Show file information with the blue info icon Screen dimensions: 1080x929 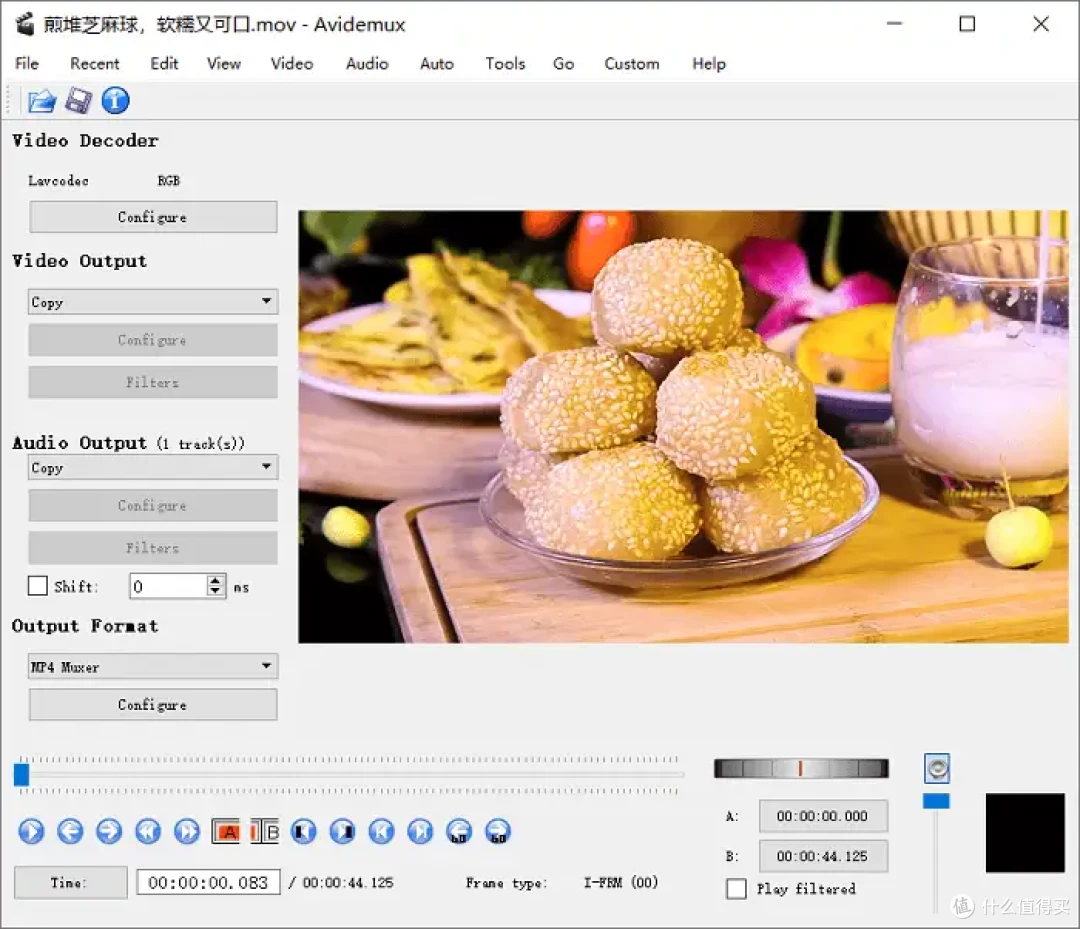116,101
